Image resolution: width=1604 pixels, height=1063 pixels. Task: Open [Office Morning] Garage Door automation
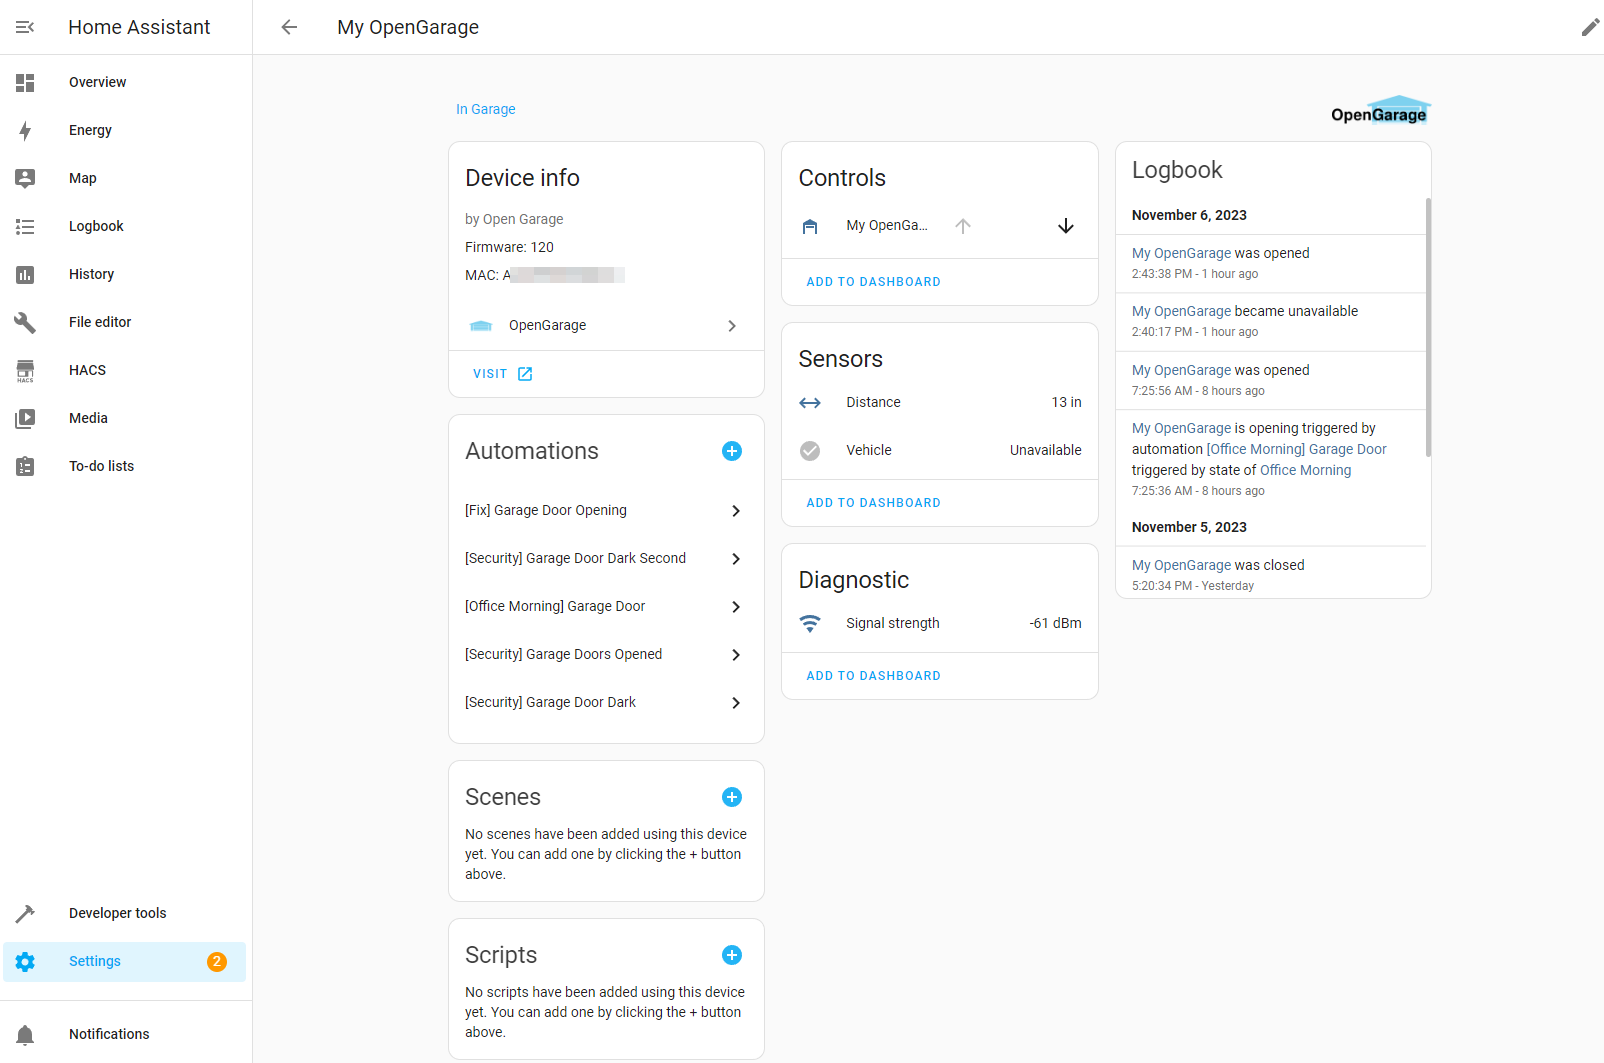[x=606, y=606]
